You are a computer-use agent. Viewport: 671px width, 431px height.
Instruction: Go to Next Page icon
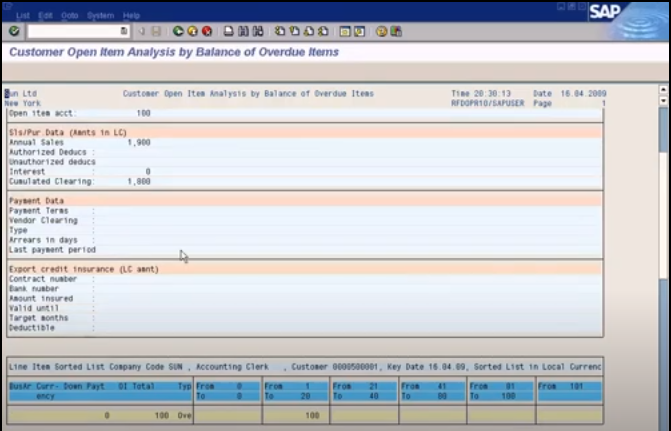click(x=309, y=31)
